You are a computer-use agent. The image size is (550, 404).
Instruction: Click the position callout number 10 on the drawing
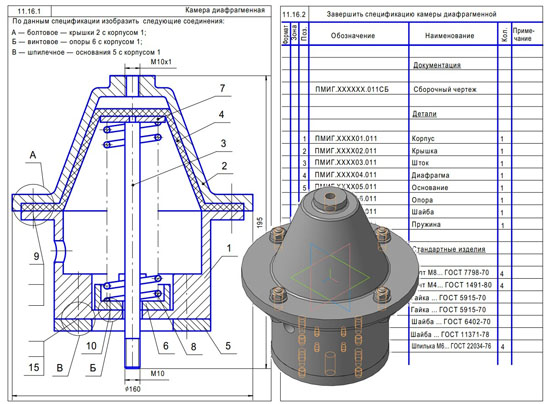(x=91, y=346)
